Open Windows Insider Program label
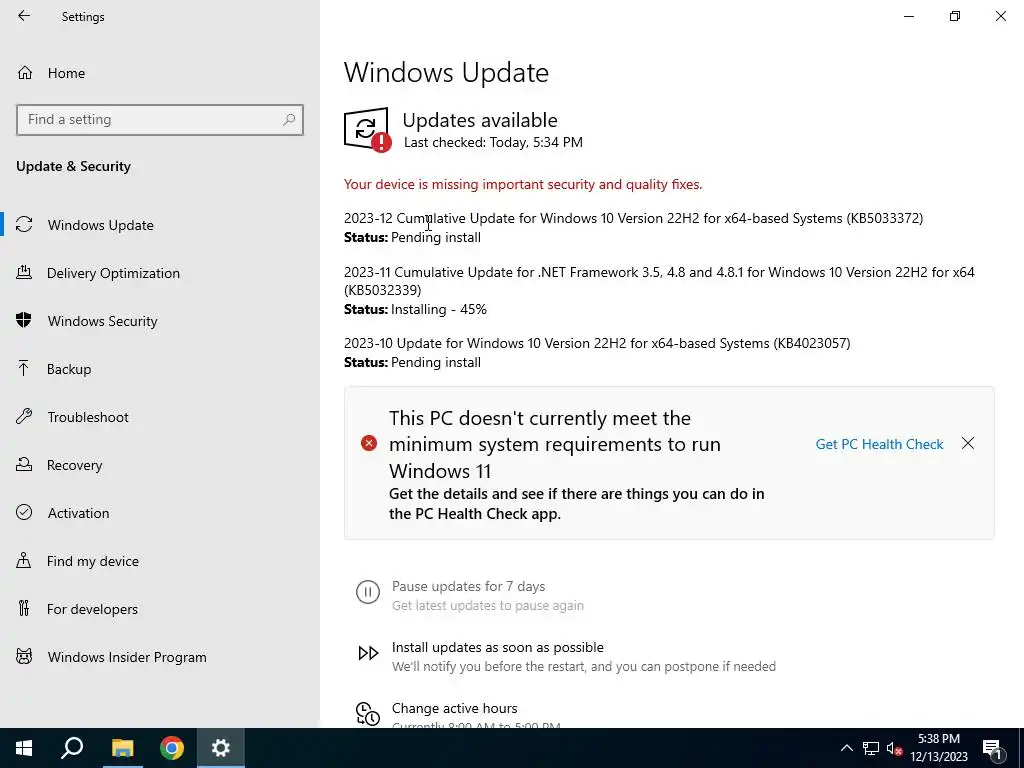This screenshot has height=768, width=1024. 127,657
